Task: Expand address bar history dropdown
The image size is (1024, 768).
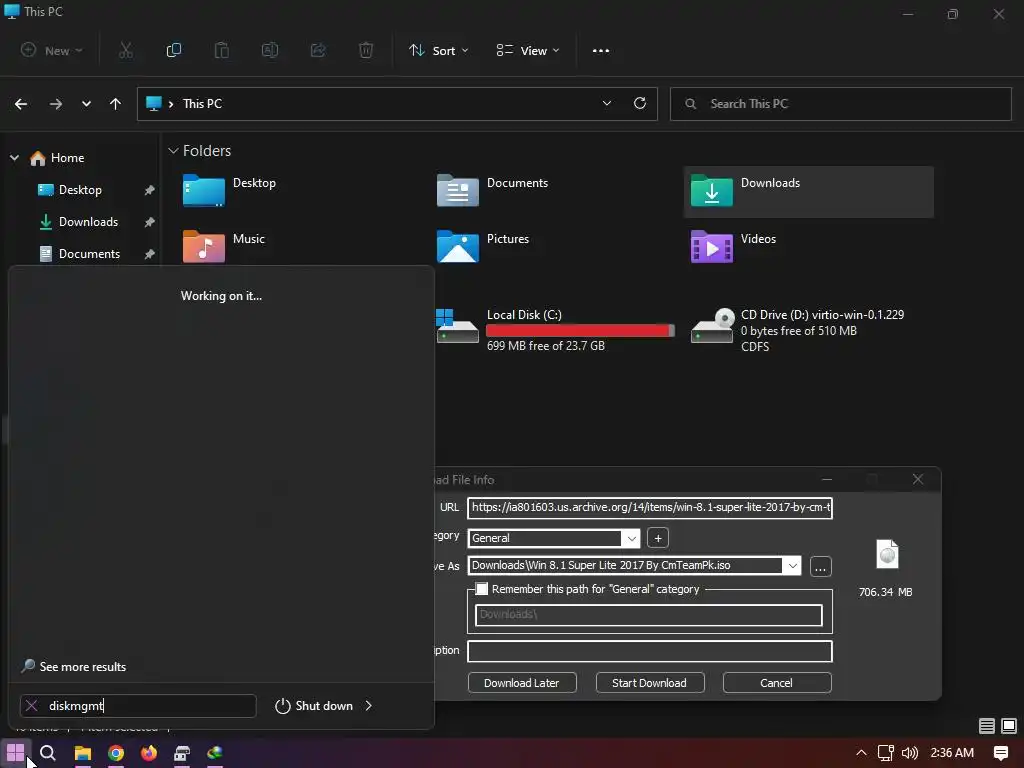Action: [607, 103]
